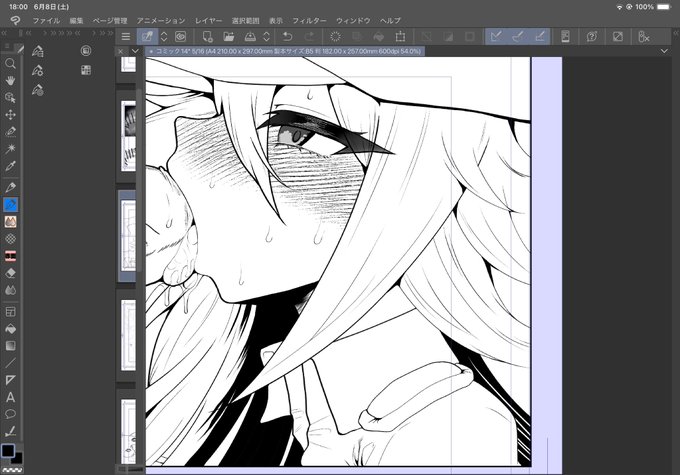The image size is (680, 475).
Task: Select the Blend tool
Action: coord(10,290)
